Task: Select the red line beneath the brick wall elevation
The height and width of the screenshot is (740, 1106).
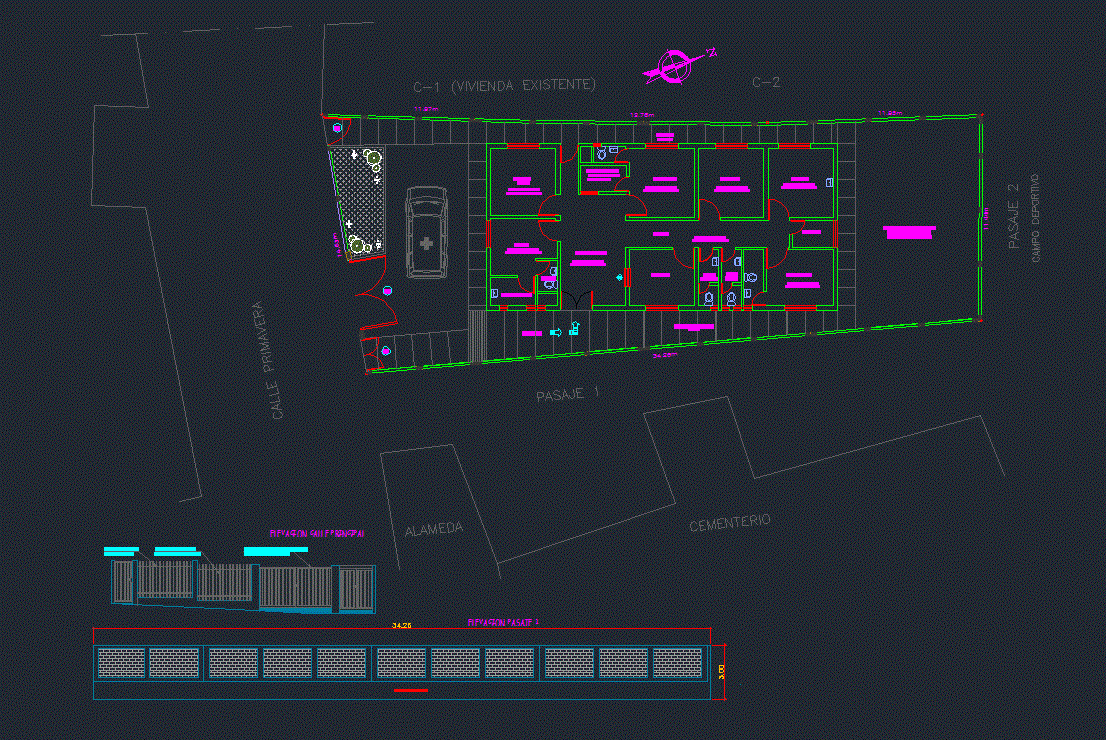Action: (x=411, y=690)
